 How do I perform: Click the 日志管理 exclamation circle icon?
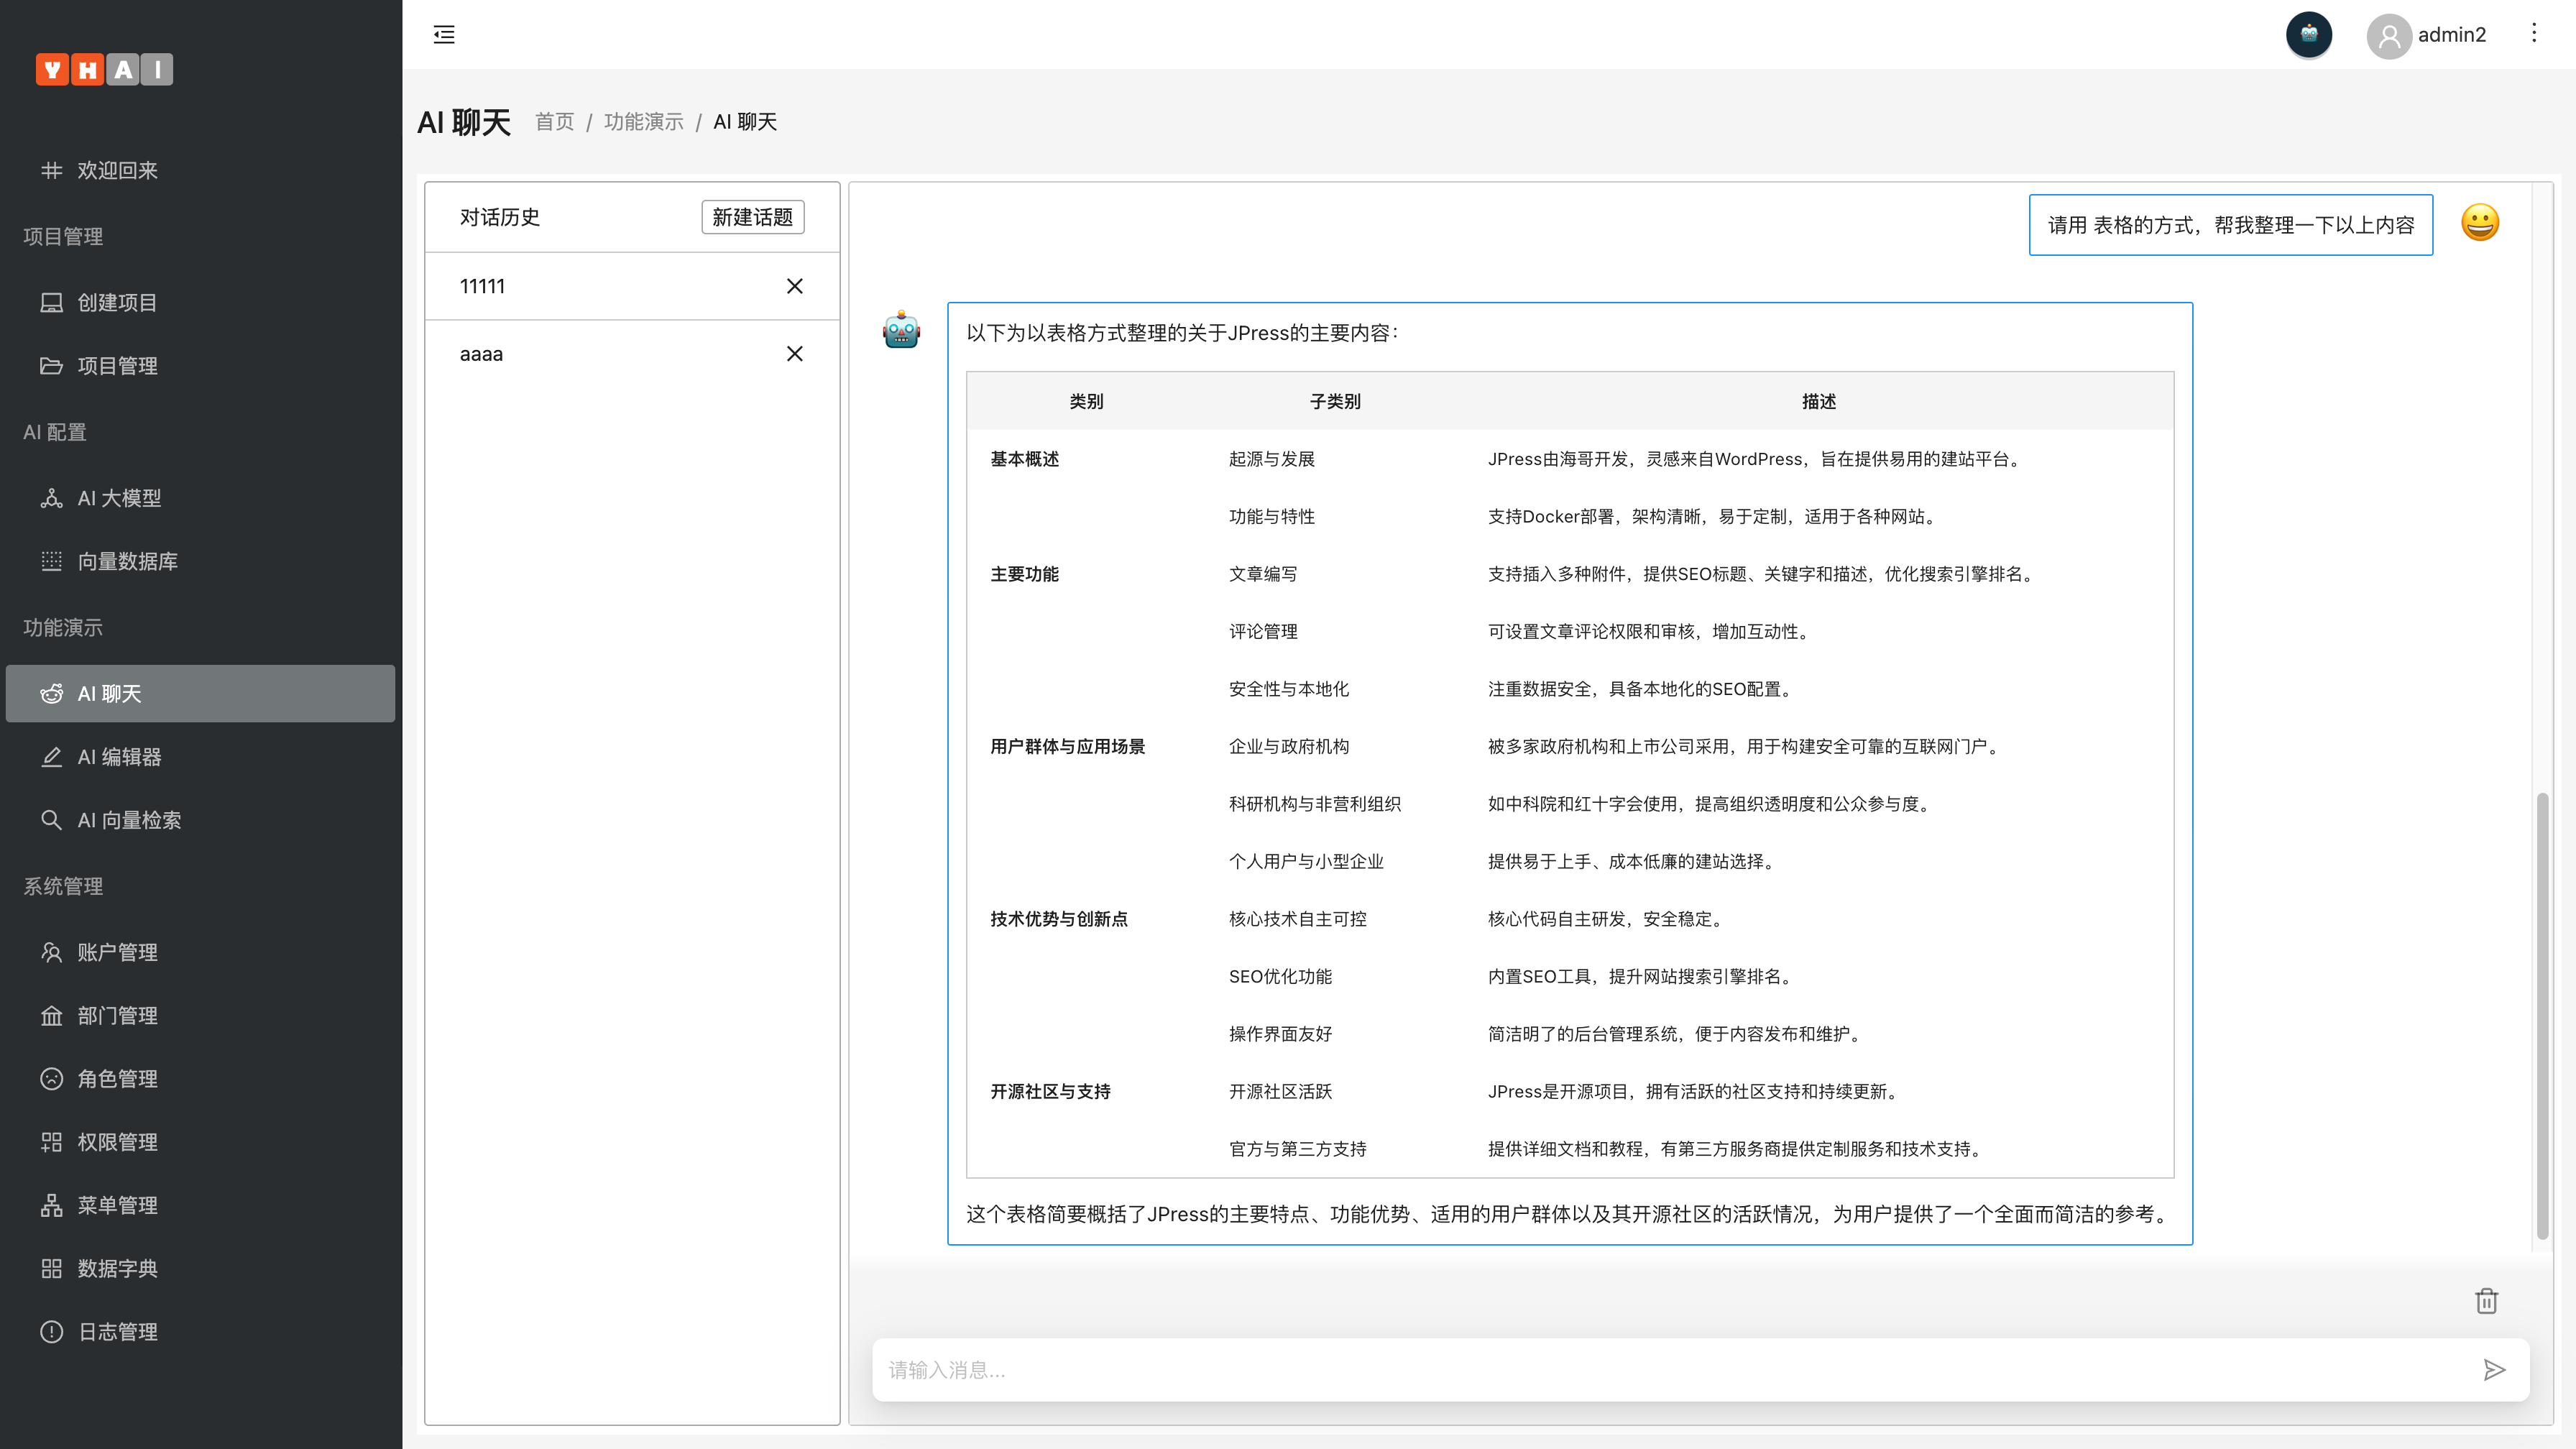pyautogui.click(x=51, y=1332)
